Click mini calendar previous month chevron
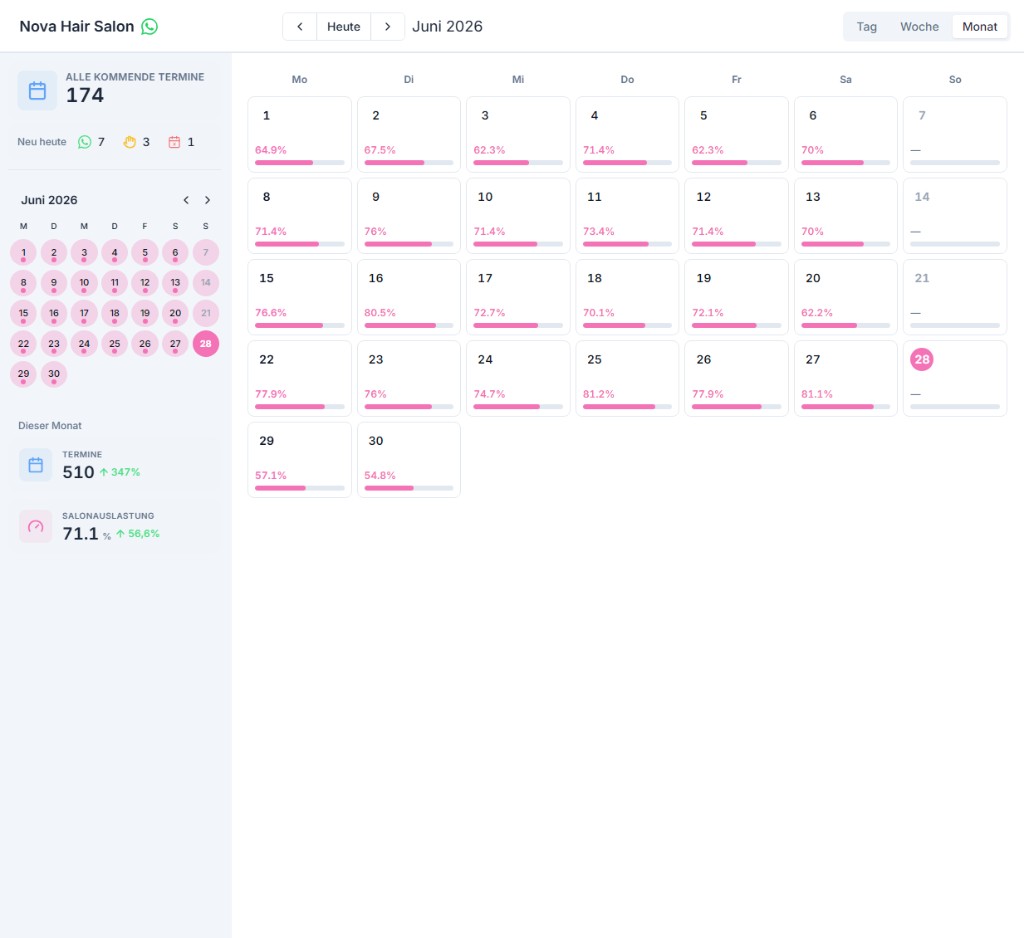 [186, 200]
